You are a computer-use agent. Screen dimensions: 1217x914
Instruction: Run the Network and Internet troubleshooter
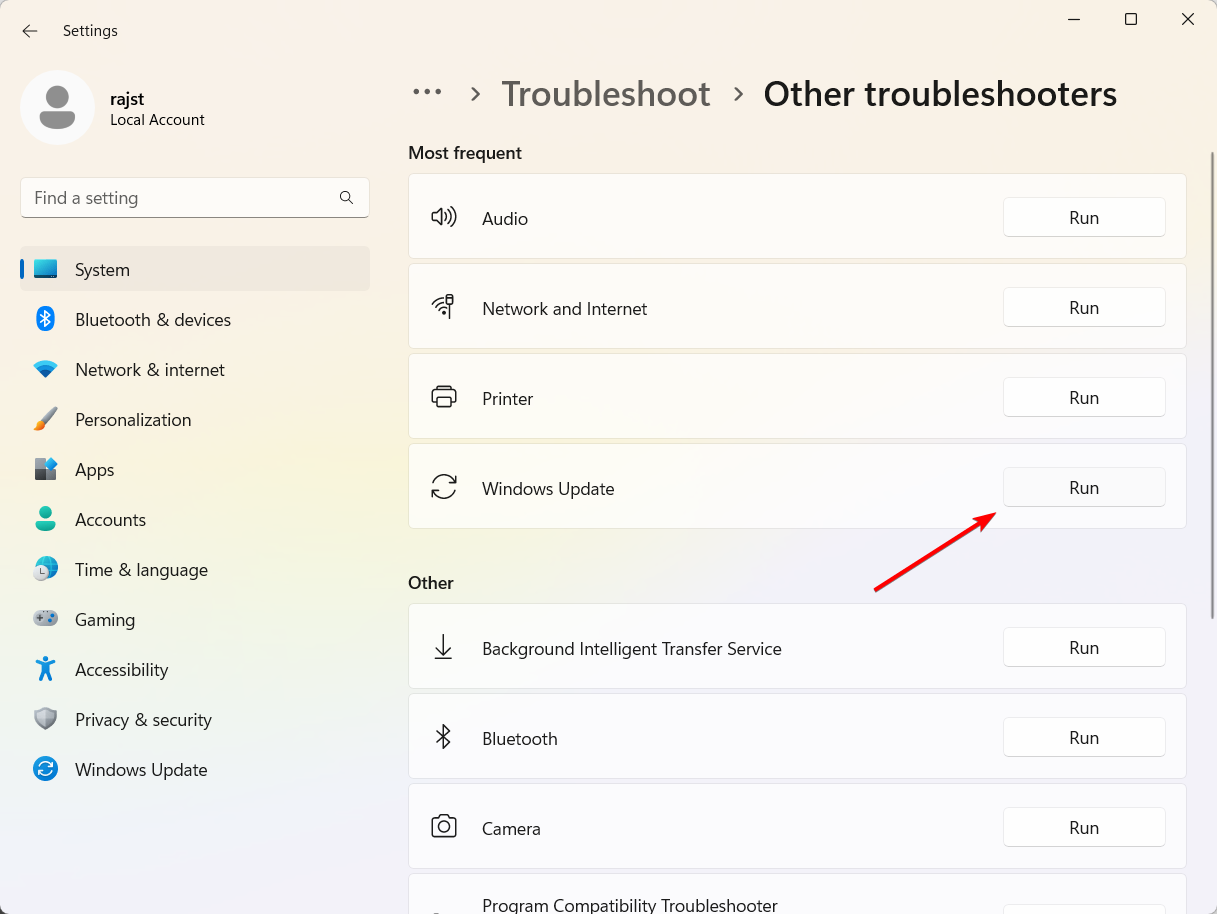tap(1084, 307)
